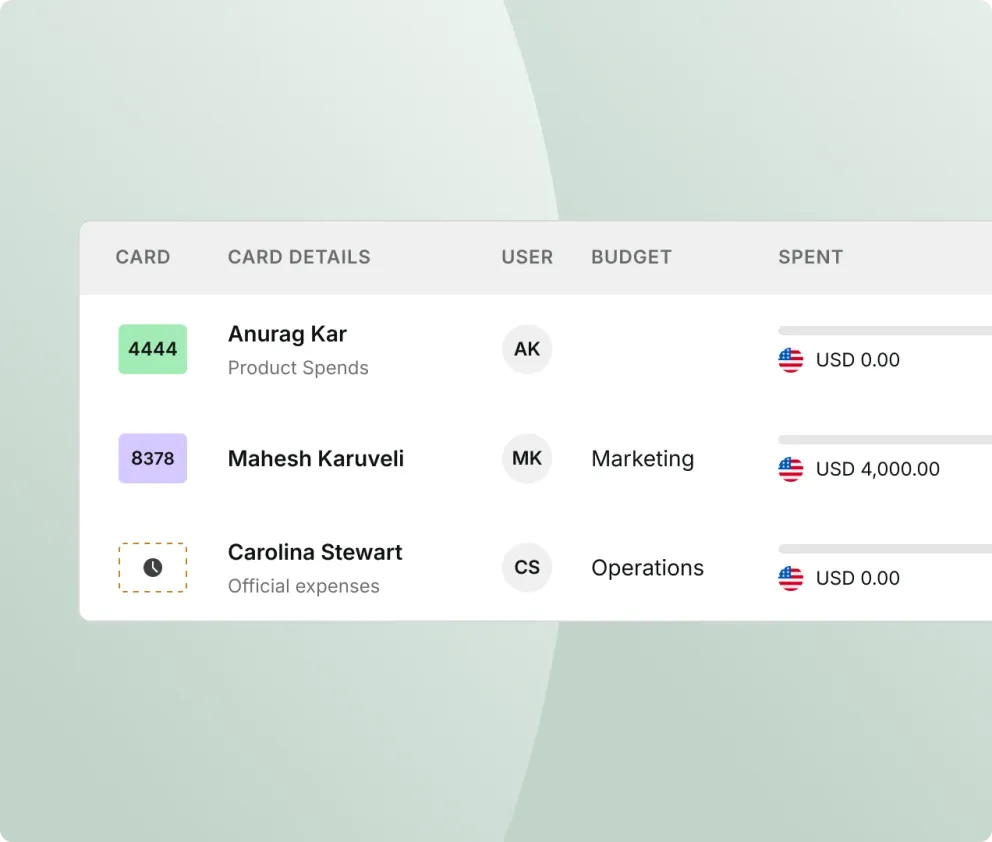
Task: Click the spend progress bar for Carolina Stewart
Action: coord(885,548)
